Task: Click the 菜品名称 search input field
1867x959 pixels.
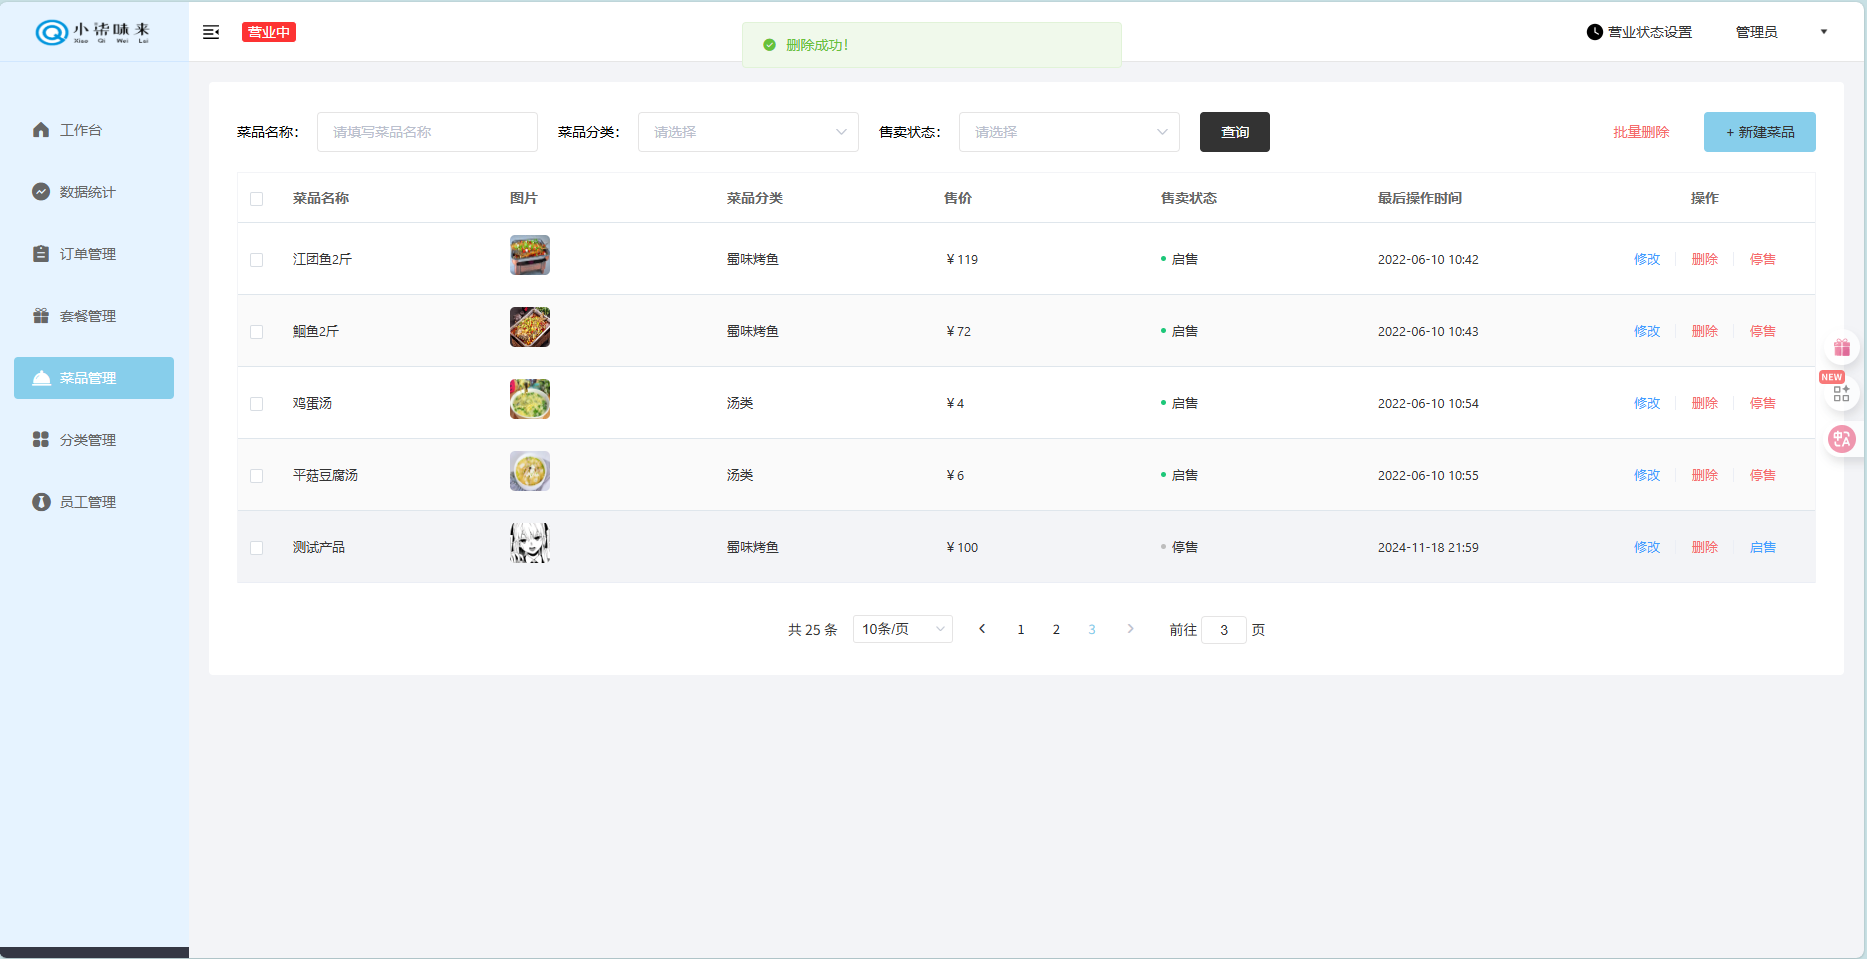Action: click(427, 132)
